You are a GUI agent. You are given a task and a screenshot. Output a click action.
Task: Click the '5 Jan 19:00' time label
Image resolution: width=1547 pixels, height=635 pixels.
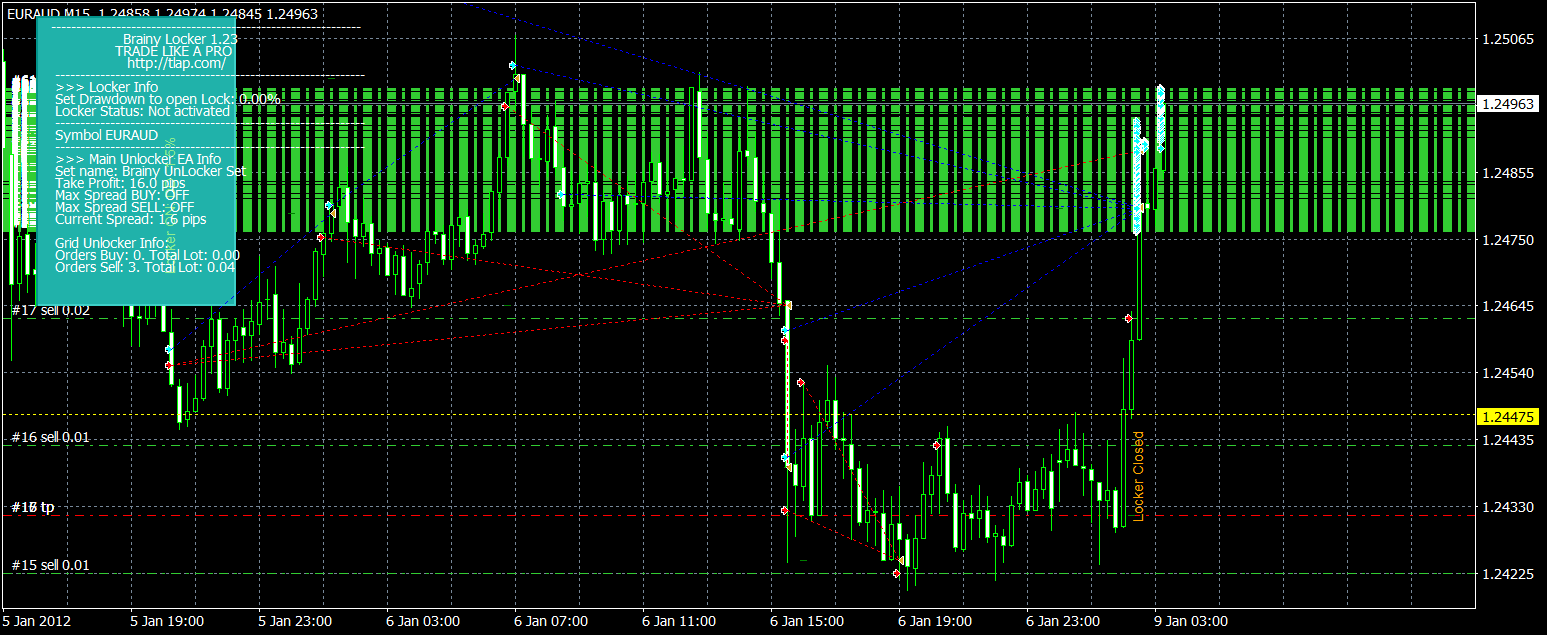coord(167,621)
